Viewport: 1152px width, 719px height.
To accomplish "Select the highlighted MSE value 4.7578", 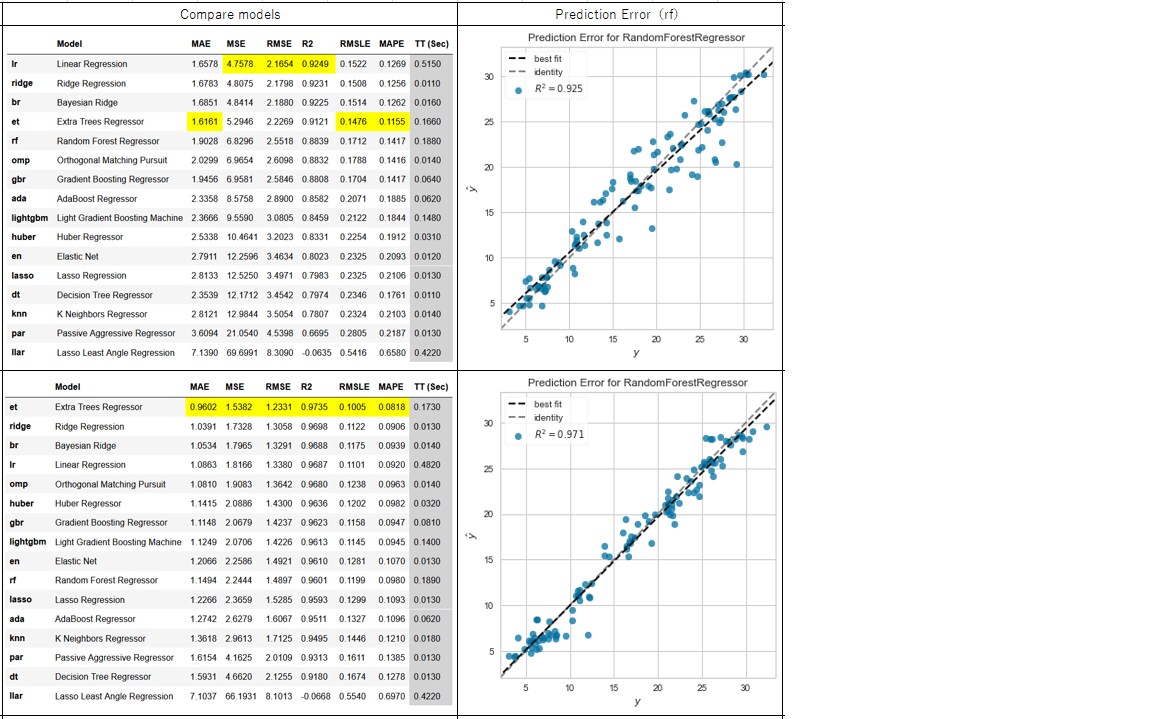I will click(240, 64).
